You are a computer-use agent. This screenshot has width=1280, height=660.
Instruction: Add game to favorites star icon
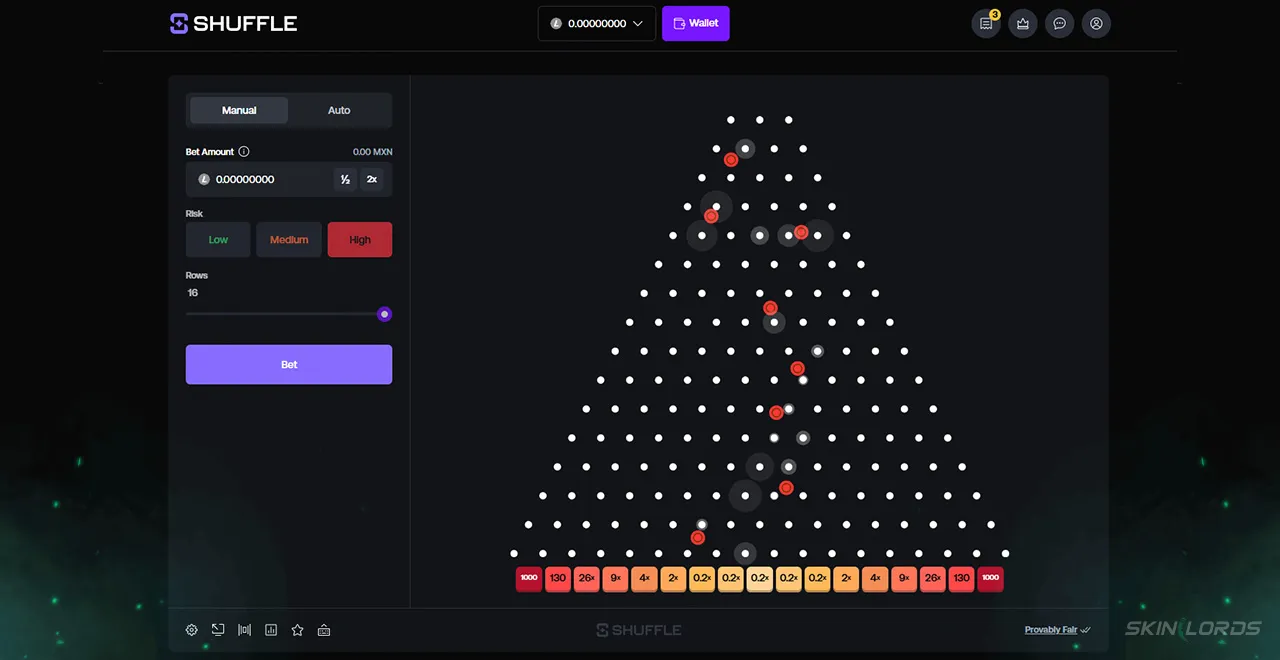297,630
